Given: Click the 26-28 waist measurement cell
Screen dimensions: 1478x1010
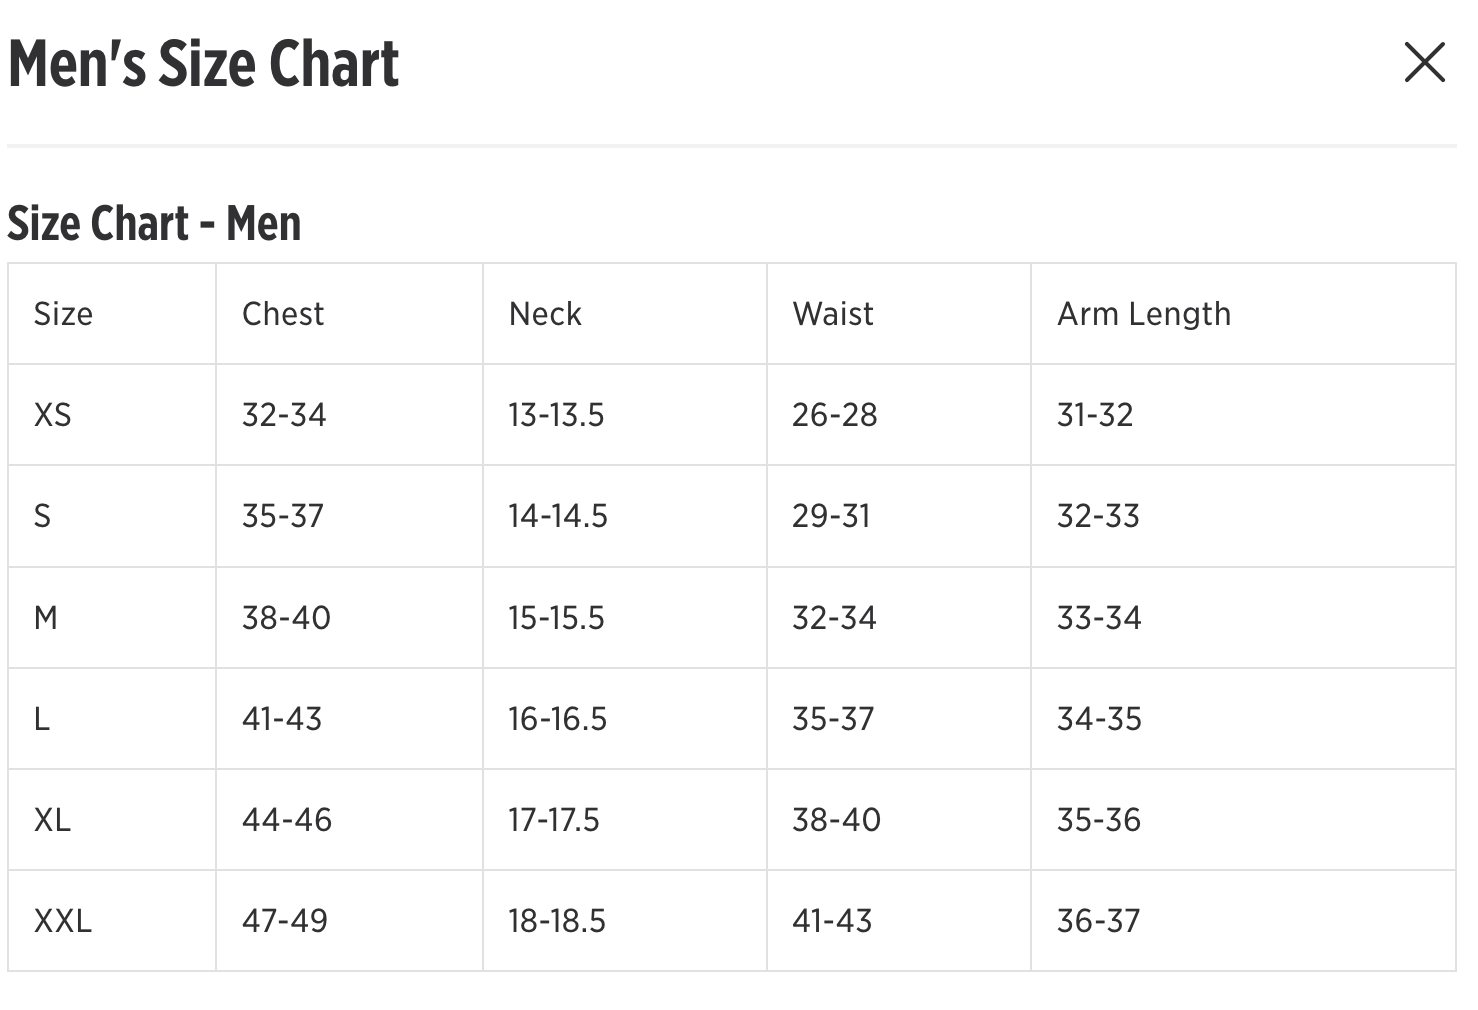Looking at the screenshot, I should click(834, 415).
